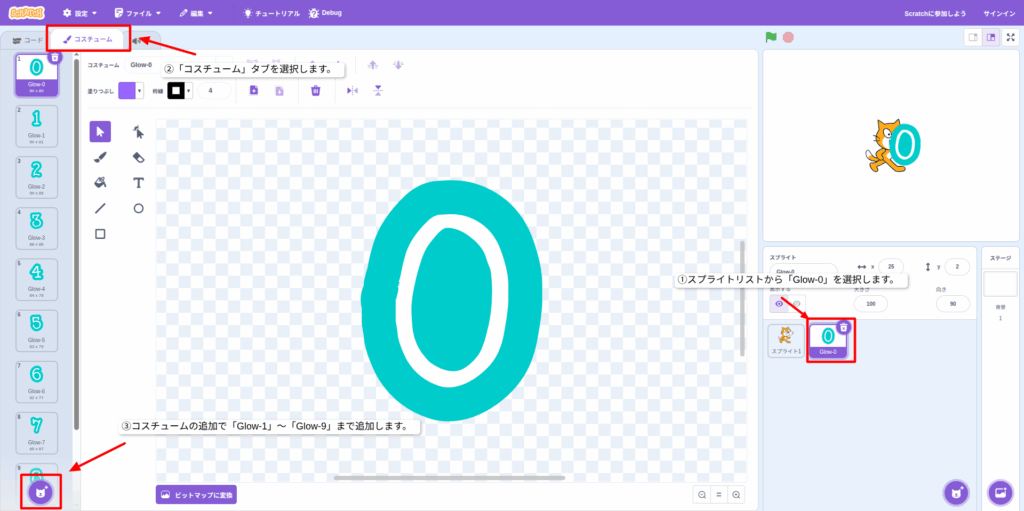Switch to small stage layout
The image size is (1024, 511).
click(x=972, y=37)
